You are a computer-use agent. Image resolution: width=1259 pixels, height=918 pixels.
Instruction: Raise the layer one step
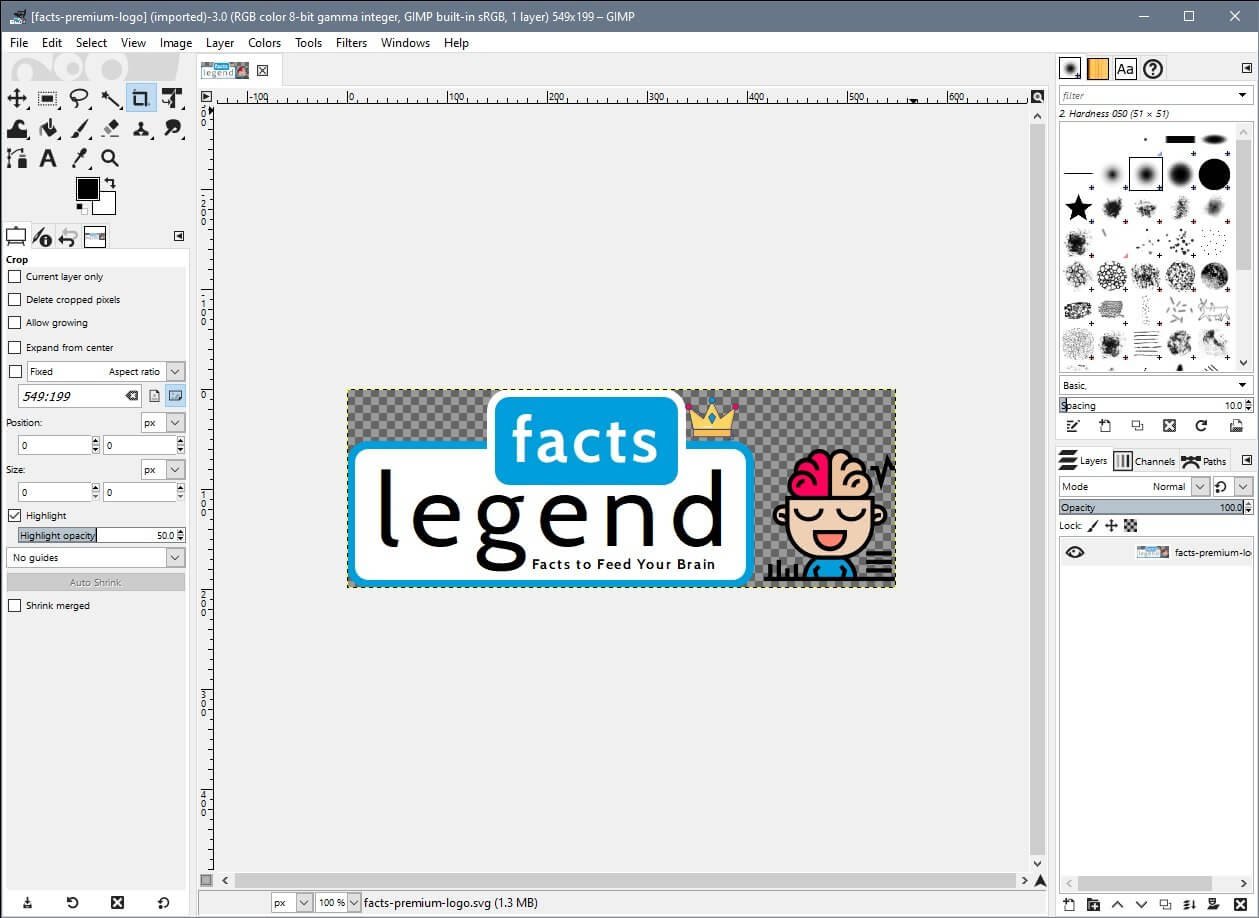click(1117, 905)
